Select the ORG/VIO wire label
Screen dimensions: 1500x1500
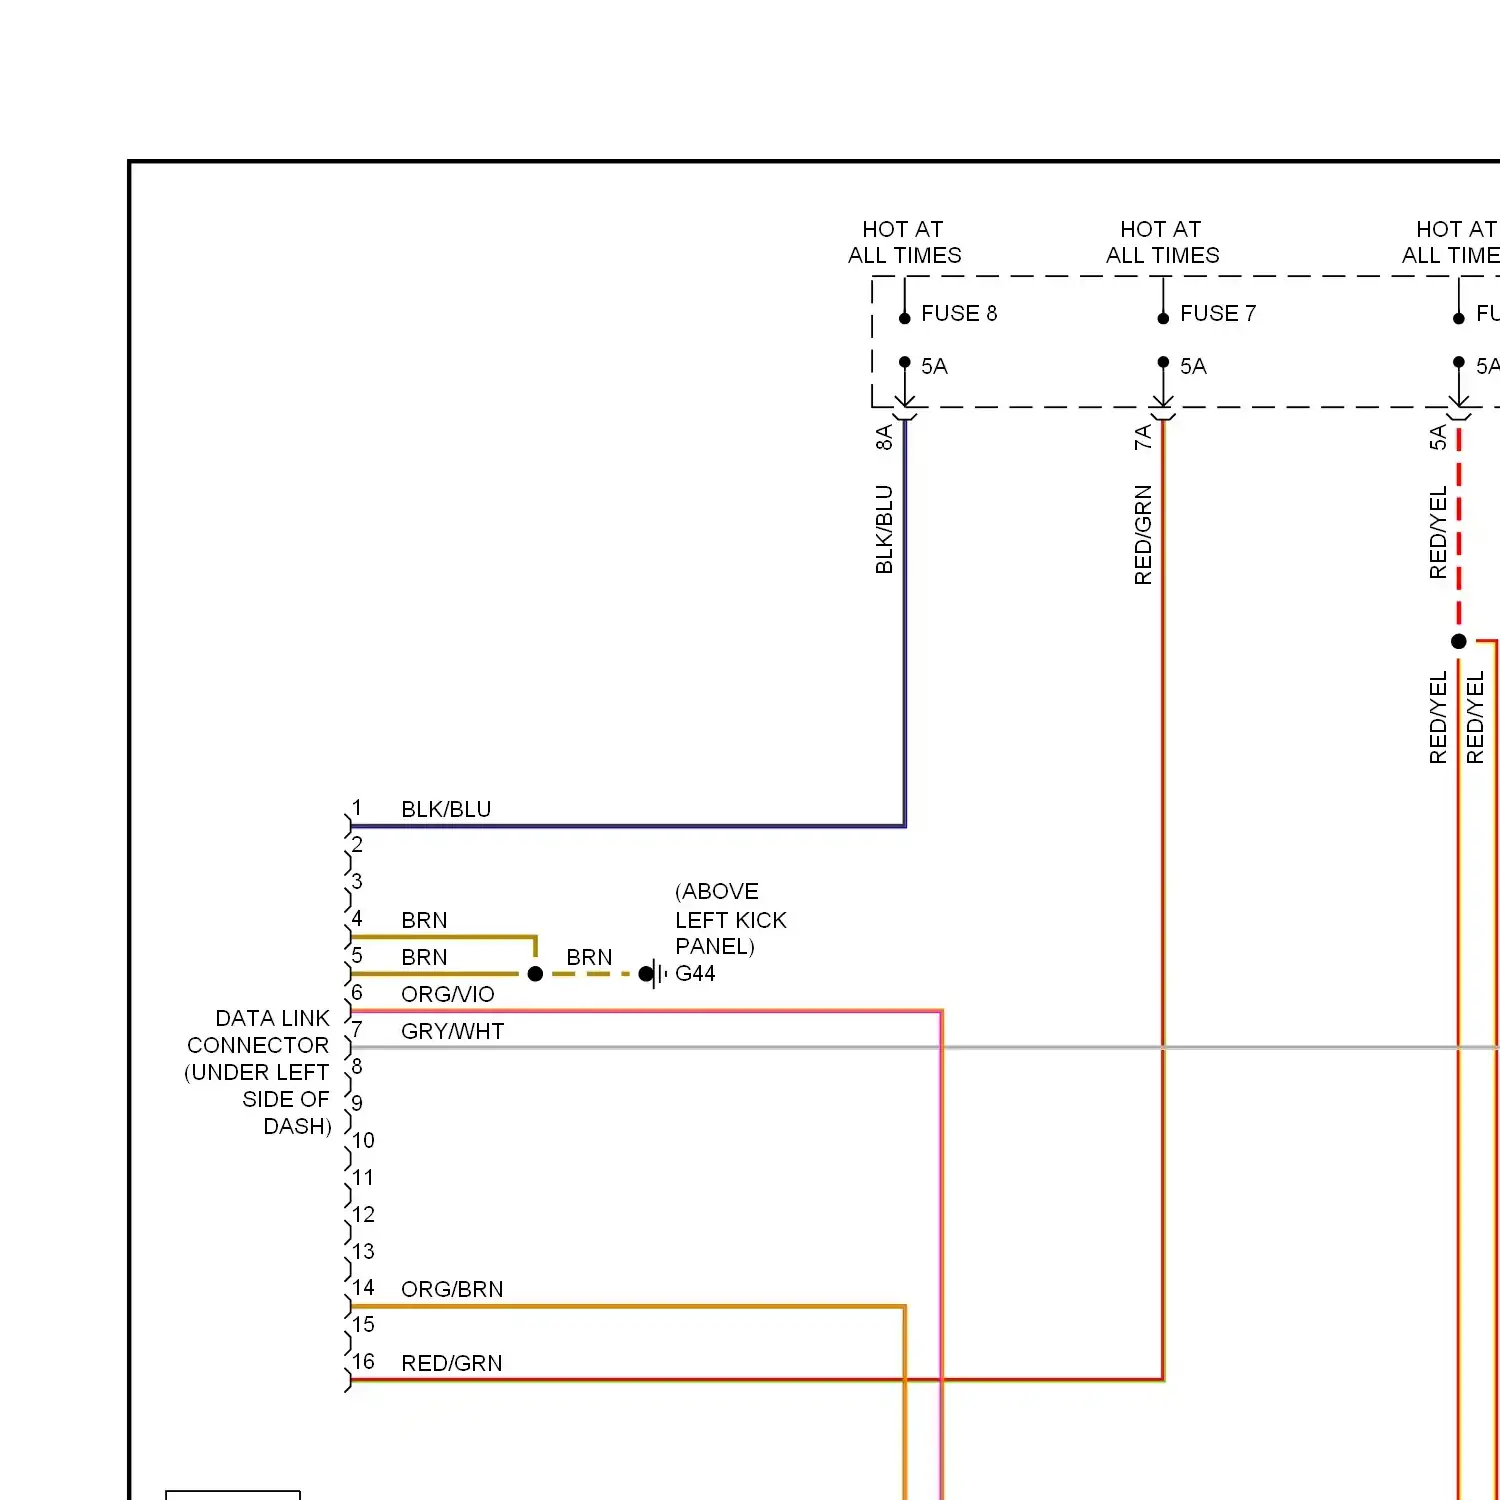pyautogui.click(x=448, y=994)
